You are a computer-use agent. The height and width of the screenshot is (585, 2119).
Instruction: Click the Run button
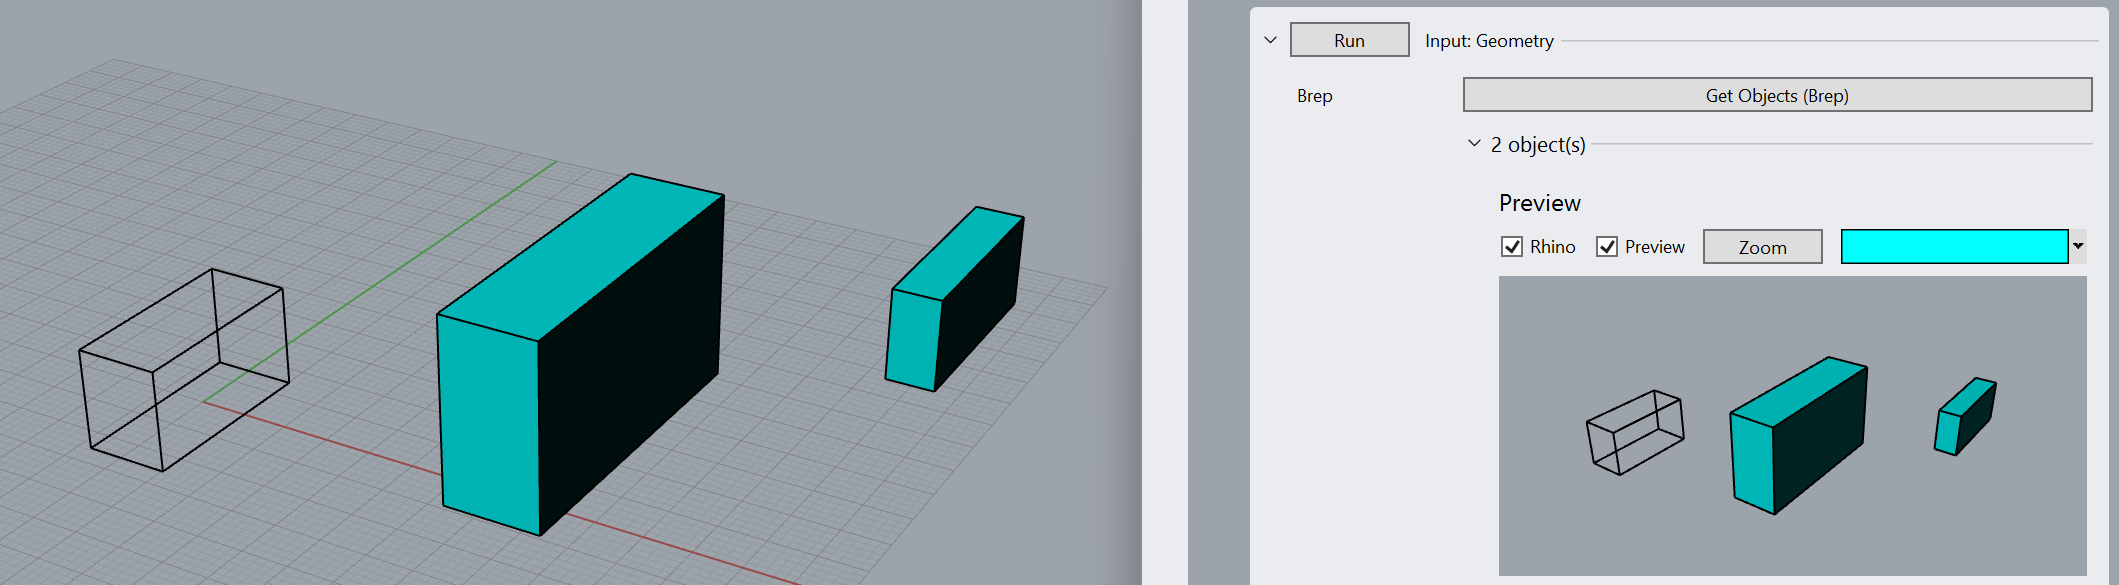pos(1349,40)
